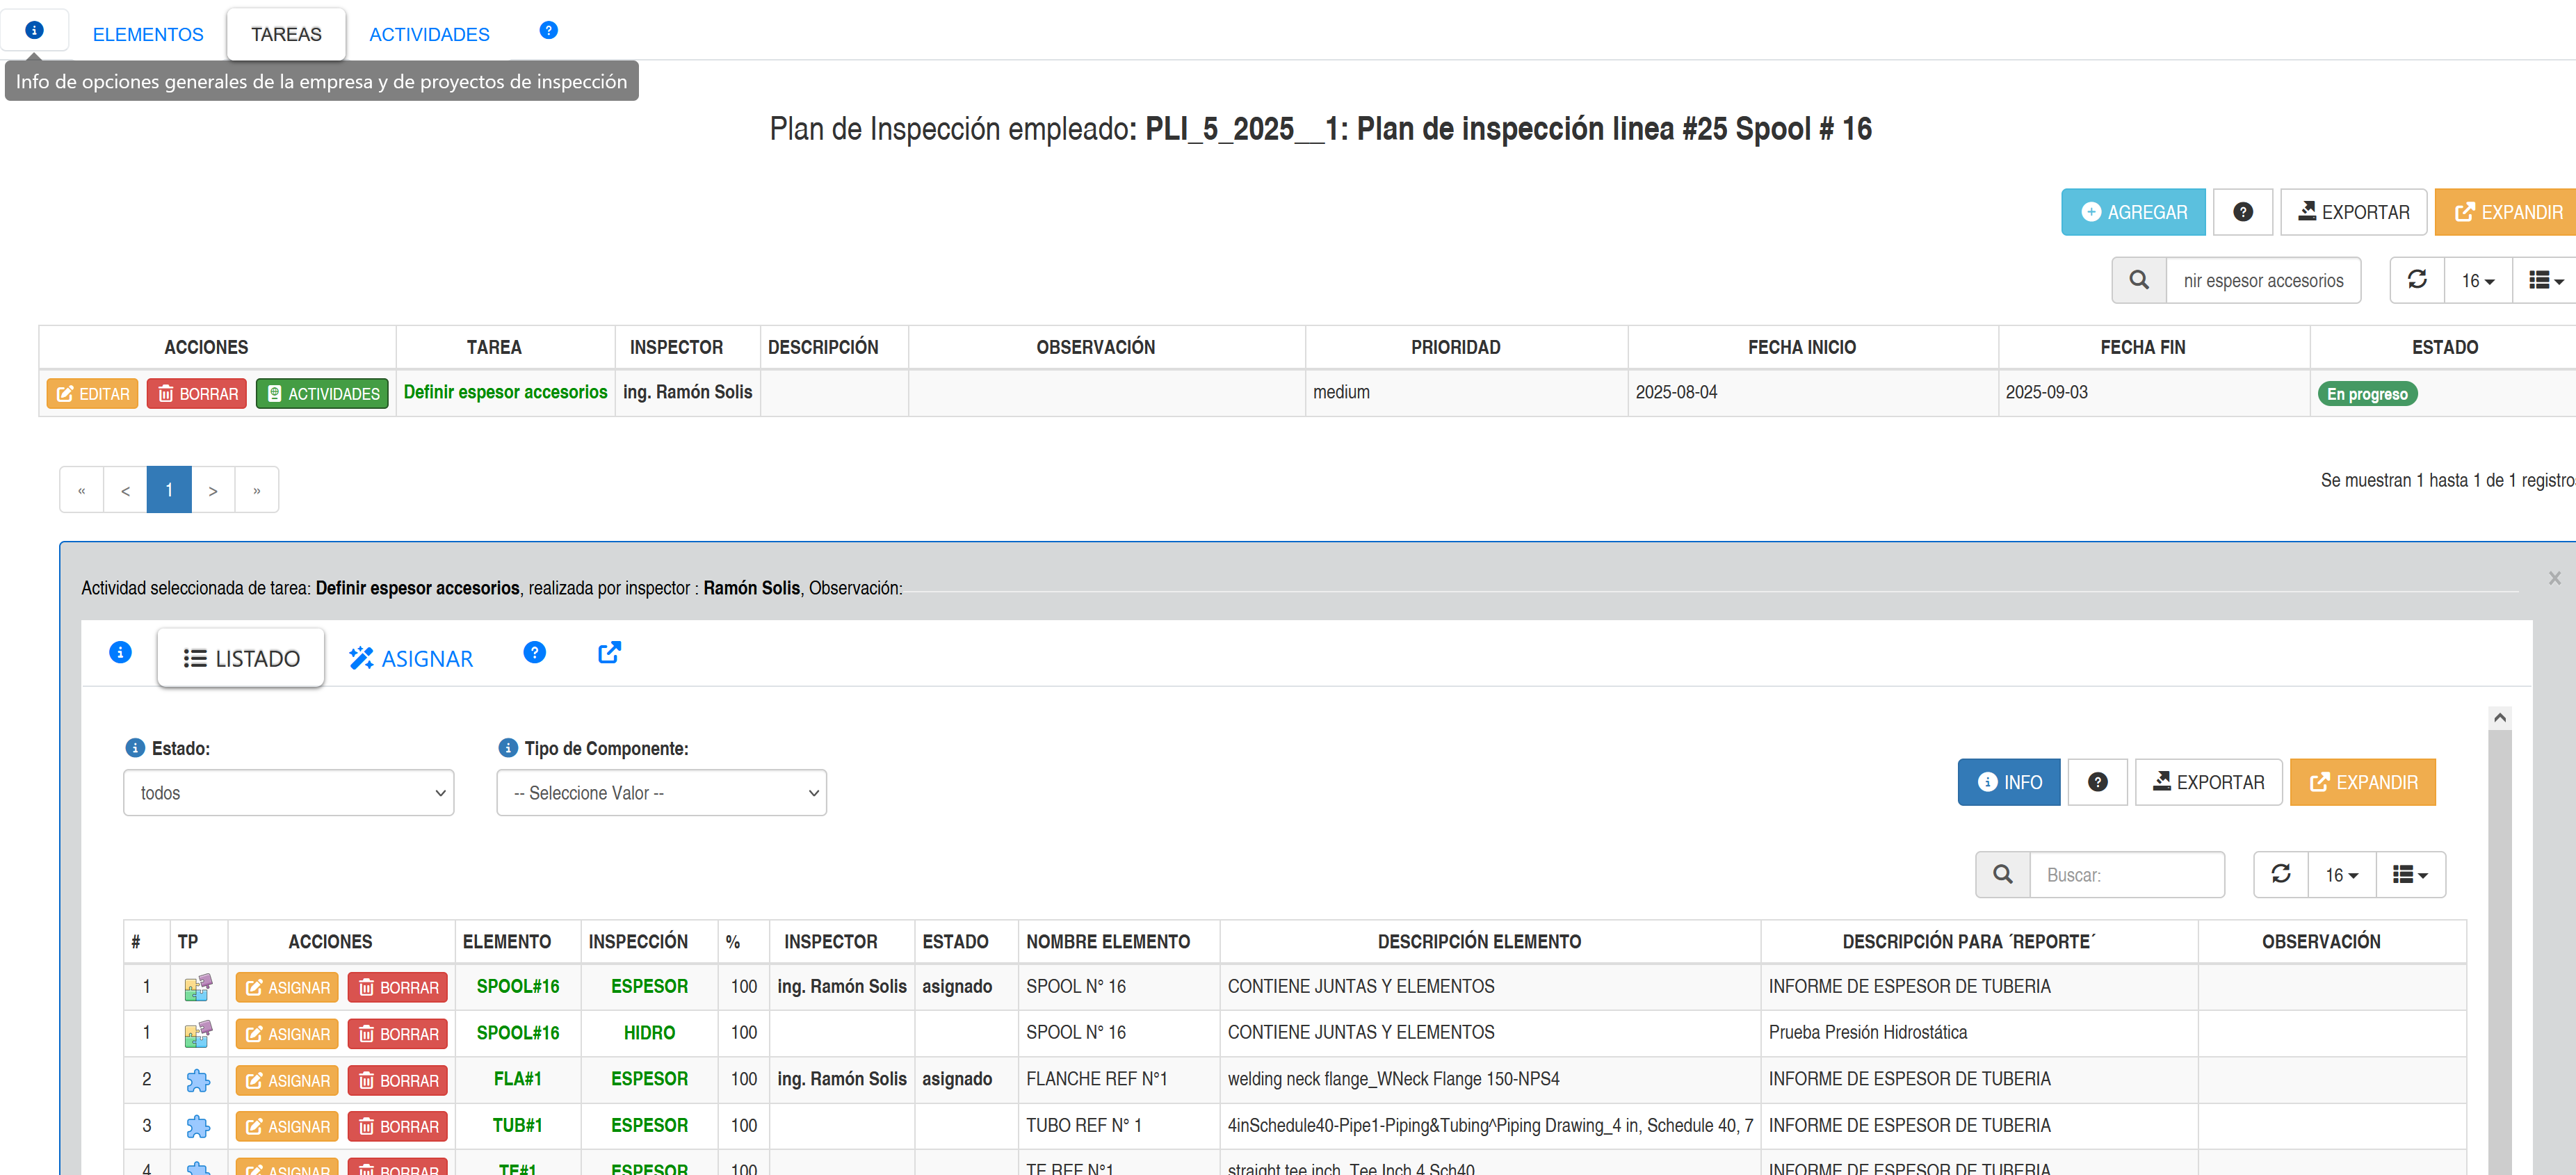
Task: Open tasks table page size dropdown 16
Action: pyautogui.click(x=2477, y=281)
